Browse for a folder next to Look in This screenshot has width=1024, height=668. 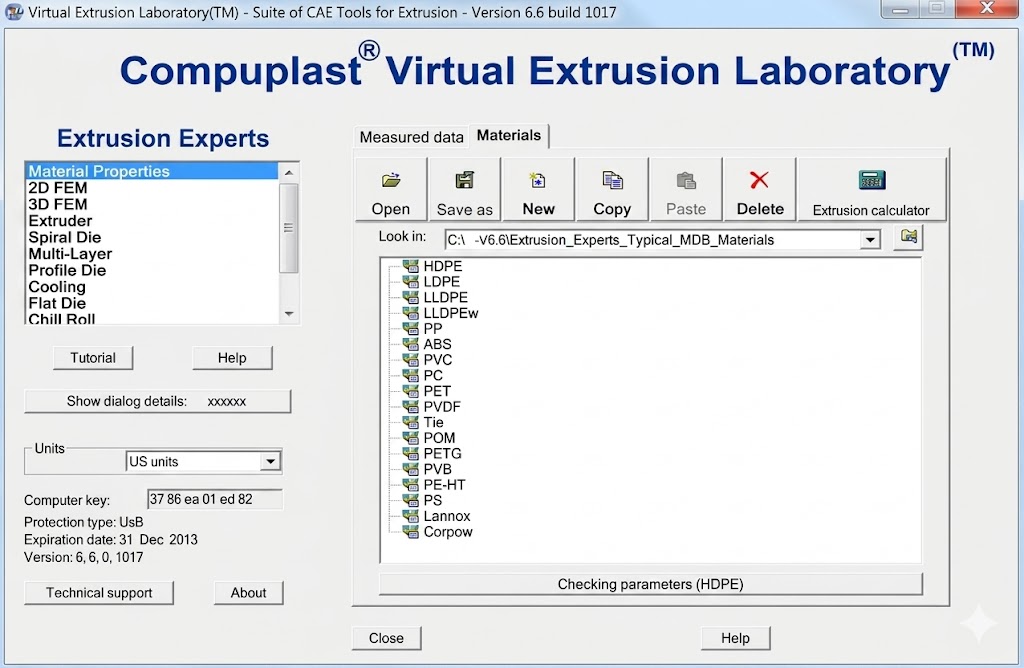coord(908,236)
